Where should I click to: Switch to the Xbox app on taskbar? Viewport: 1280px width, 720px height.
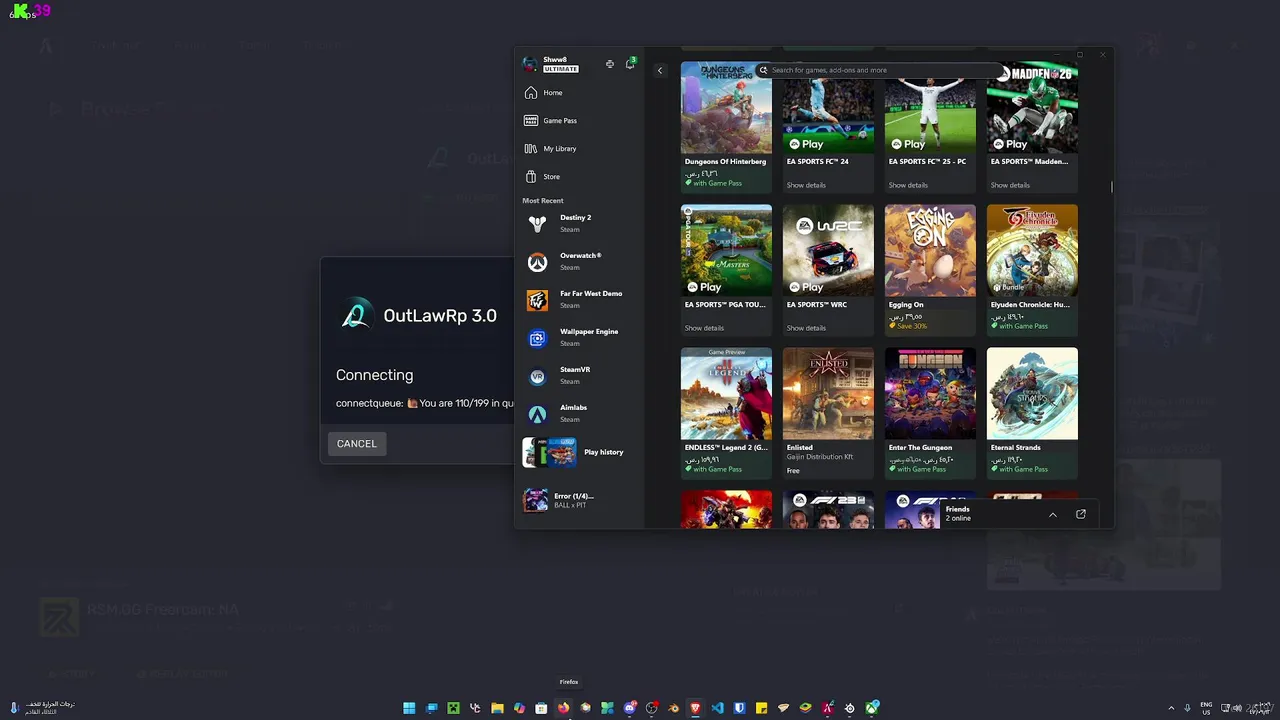[872, 708]
